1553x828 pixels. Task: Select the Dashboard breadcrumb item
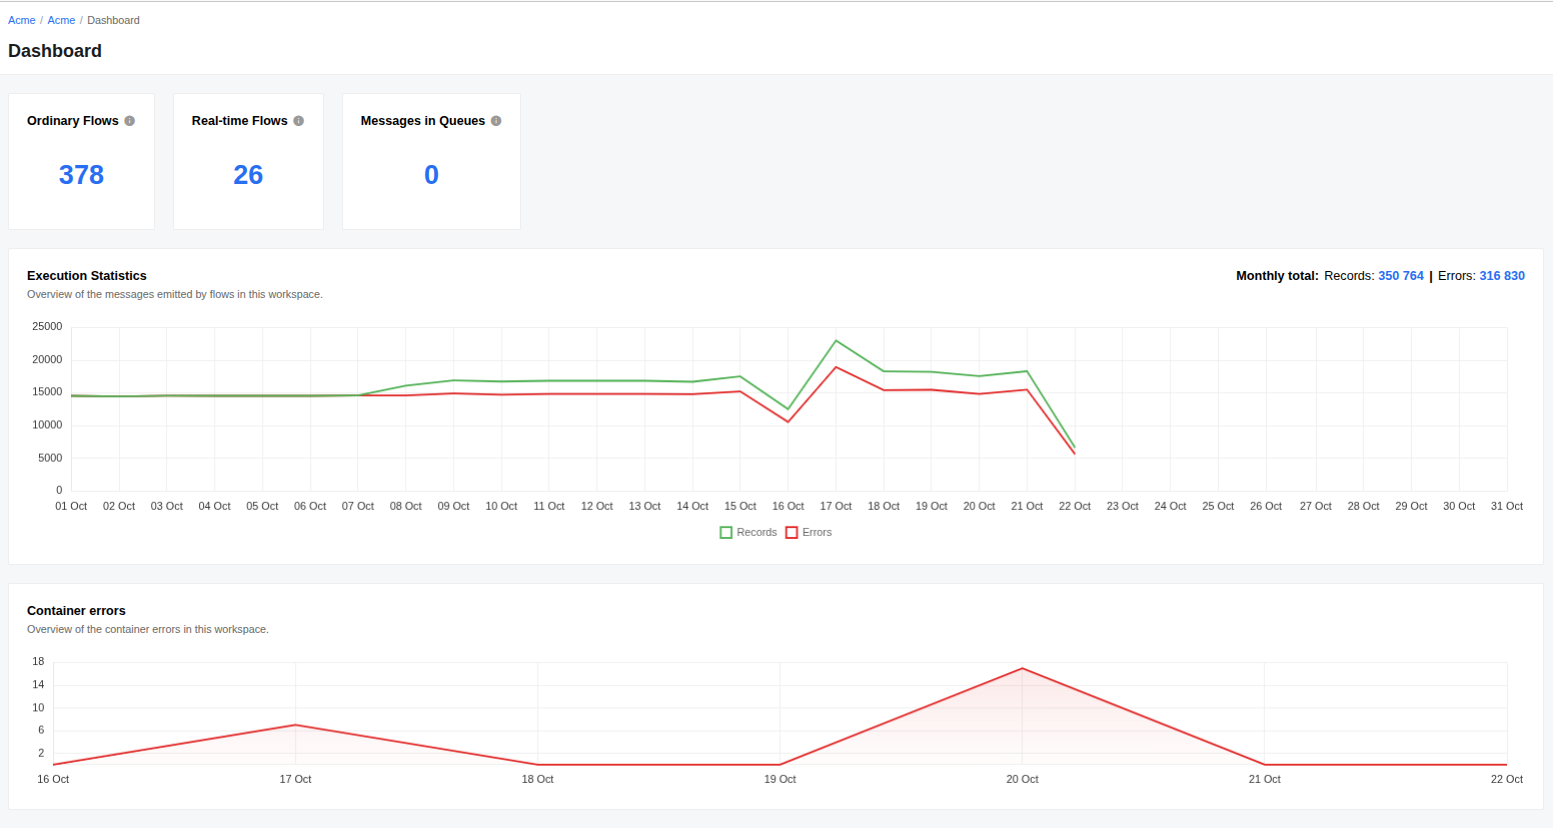point(113,20)
